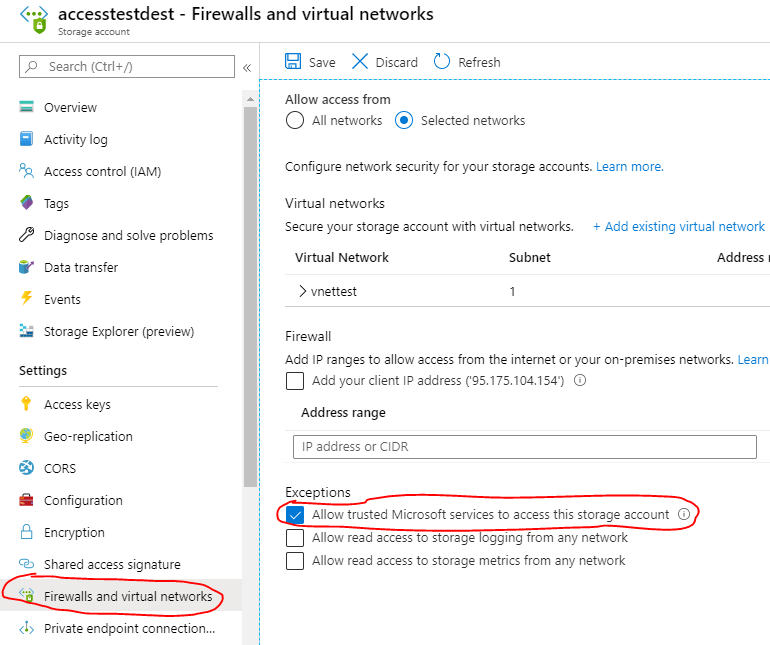Click Add existing virtual network link
770x645 pixels.
[x=679, y=227]
